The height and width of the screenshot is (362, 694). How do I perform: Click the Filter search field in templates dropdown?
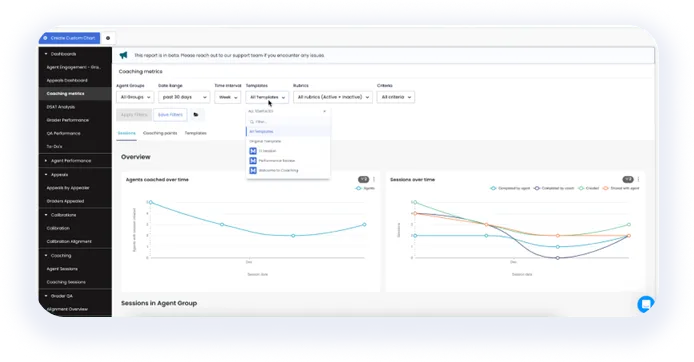pyautogui.click(x=288, y=122)
